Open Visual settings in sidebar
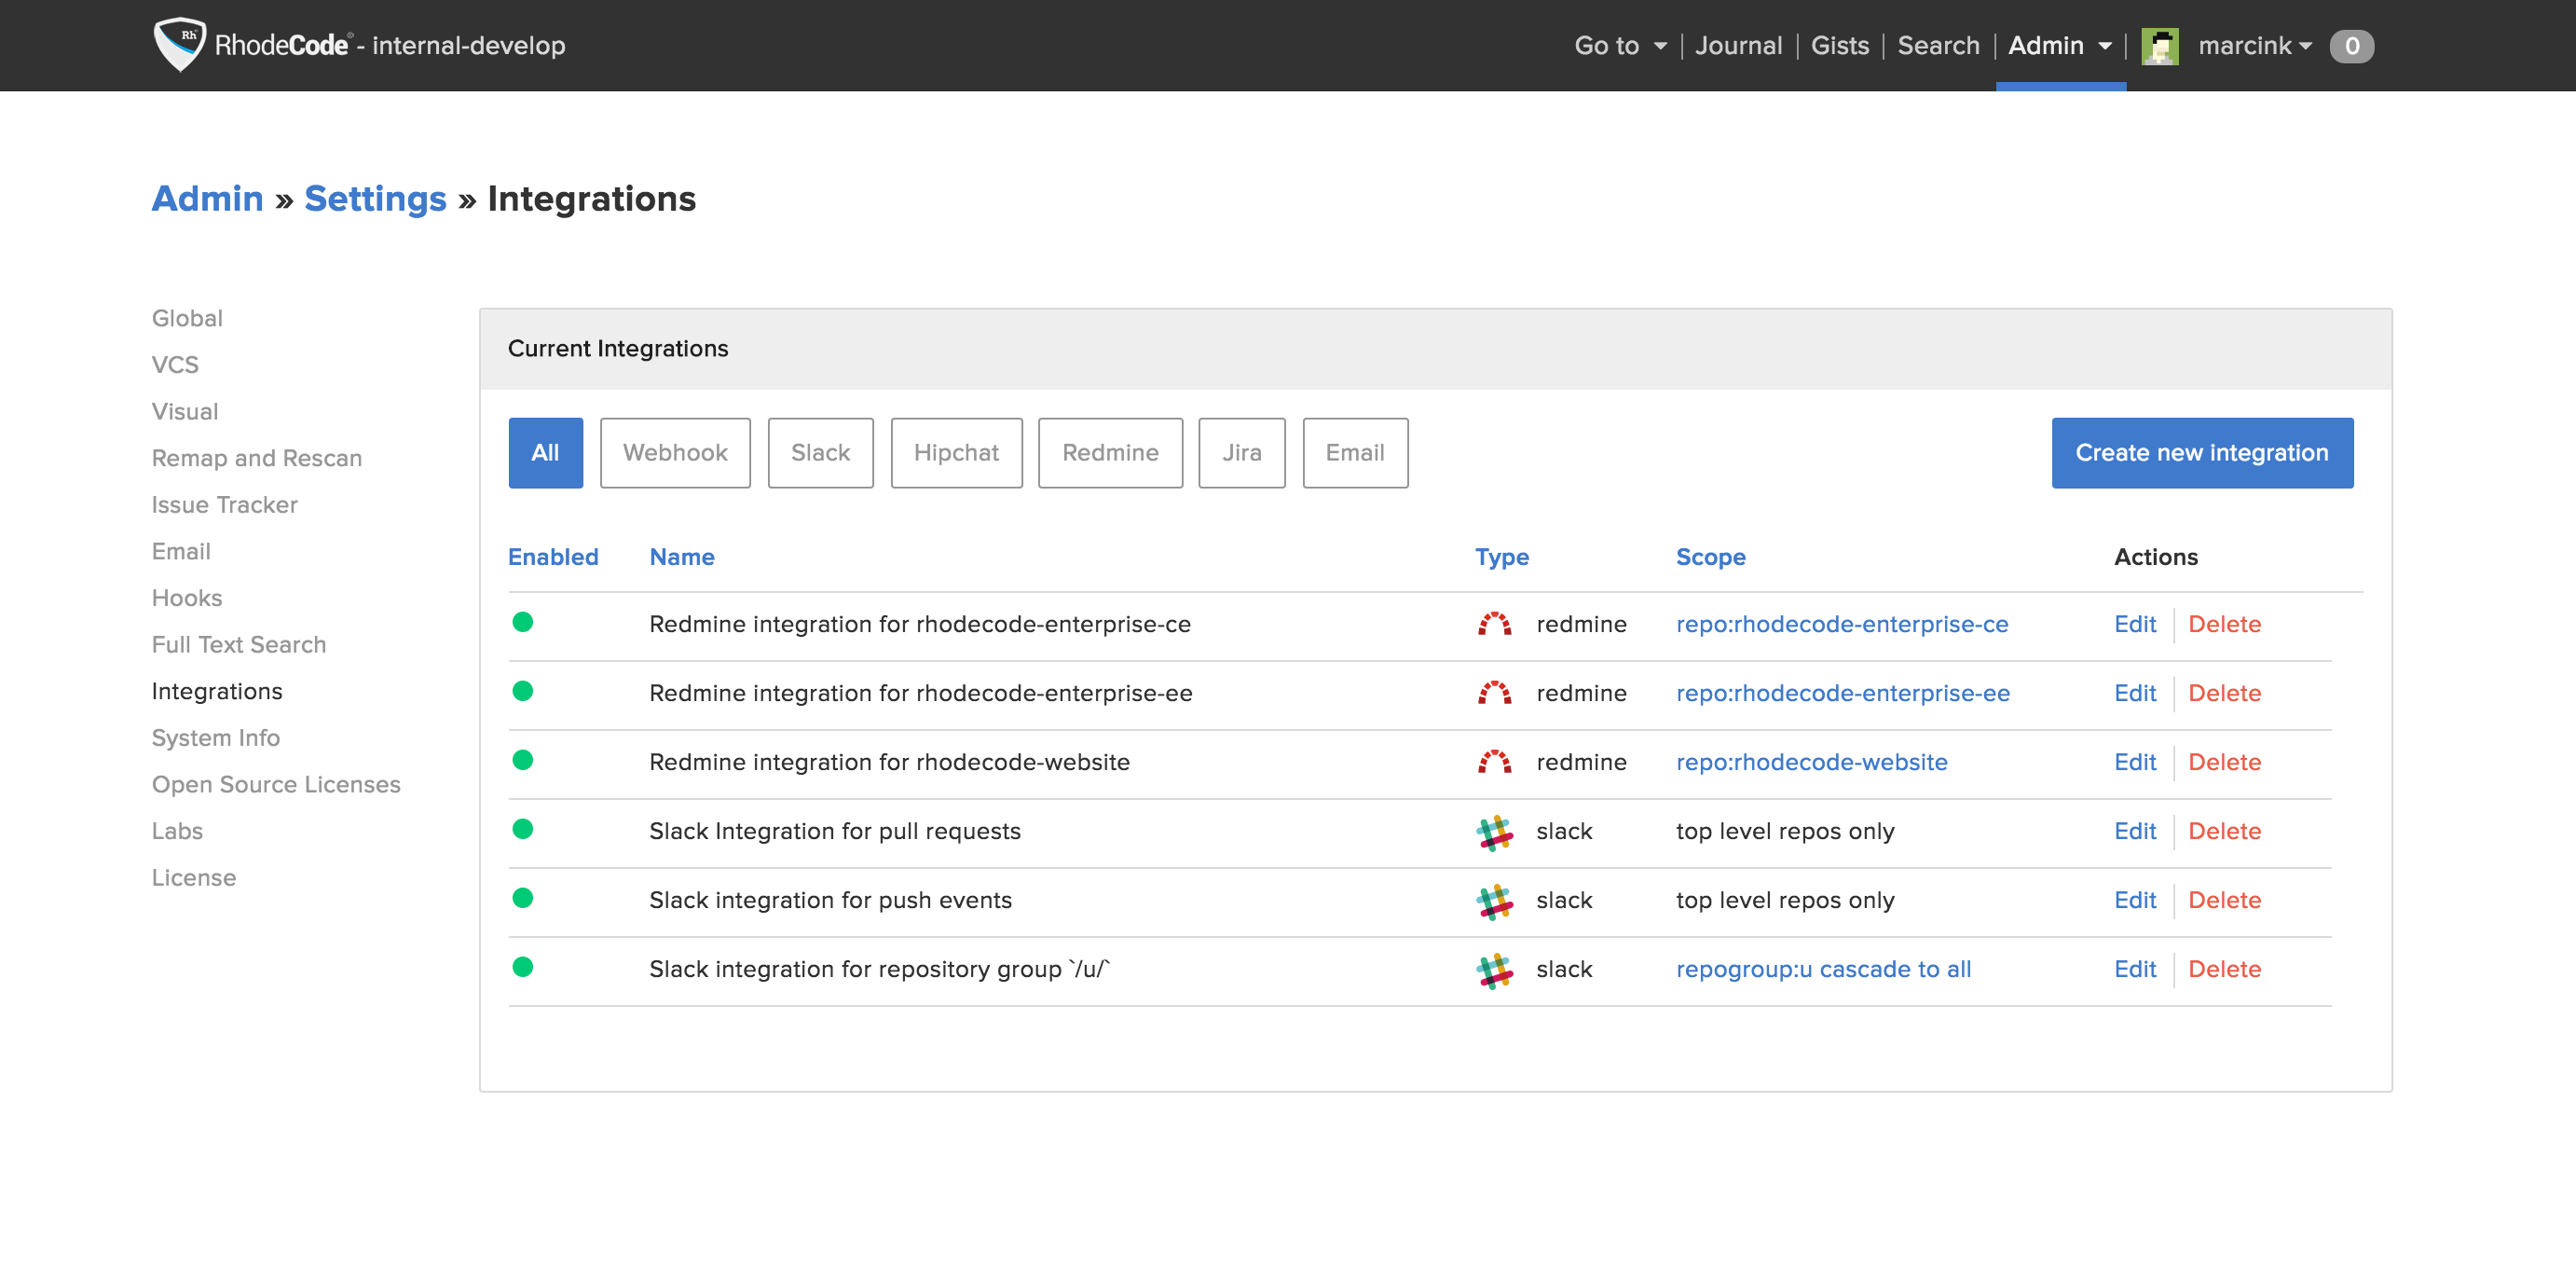 point(185,412)
